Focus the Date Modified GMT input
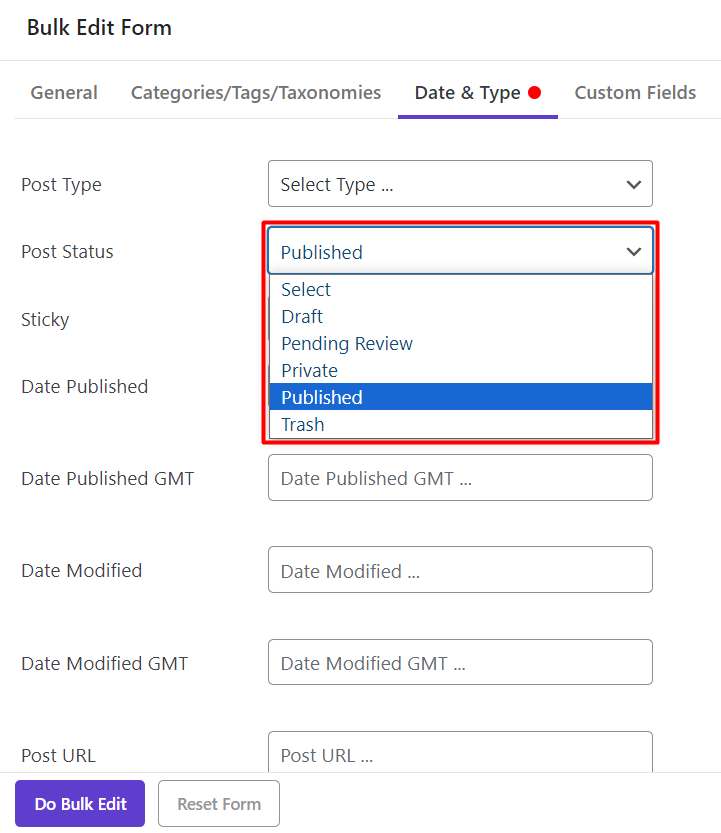This screenshot has height=833, width=721. (x=460, y=662)
